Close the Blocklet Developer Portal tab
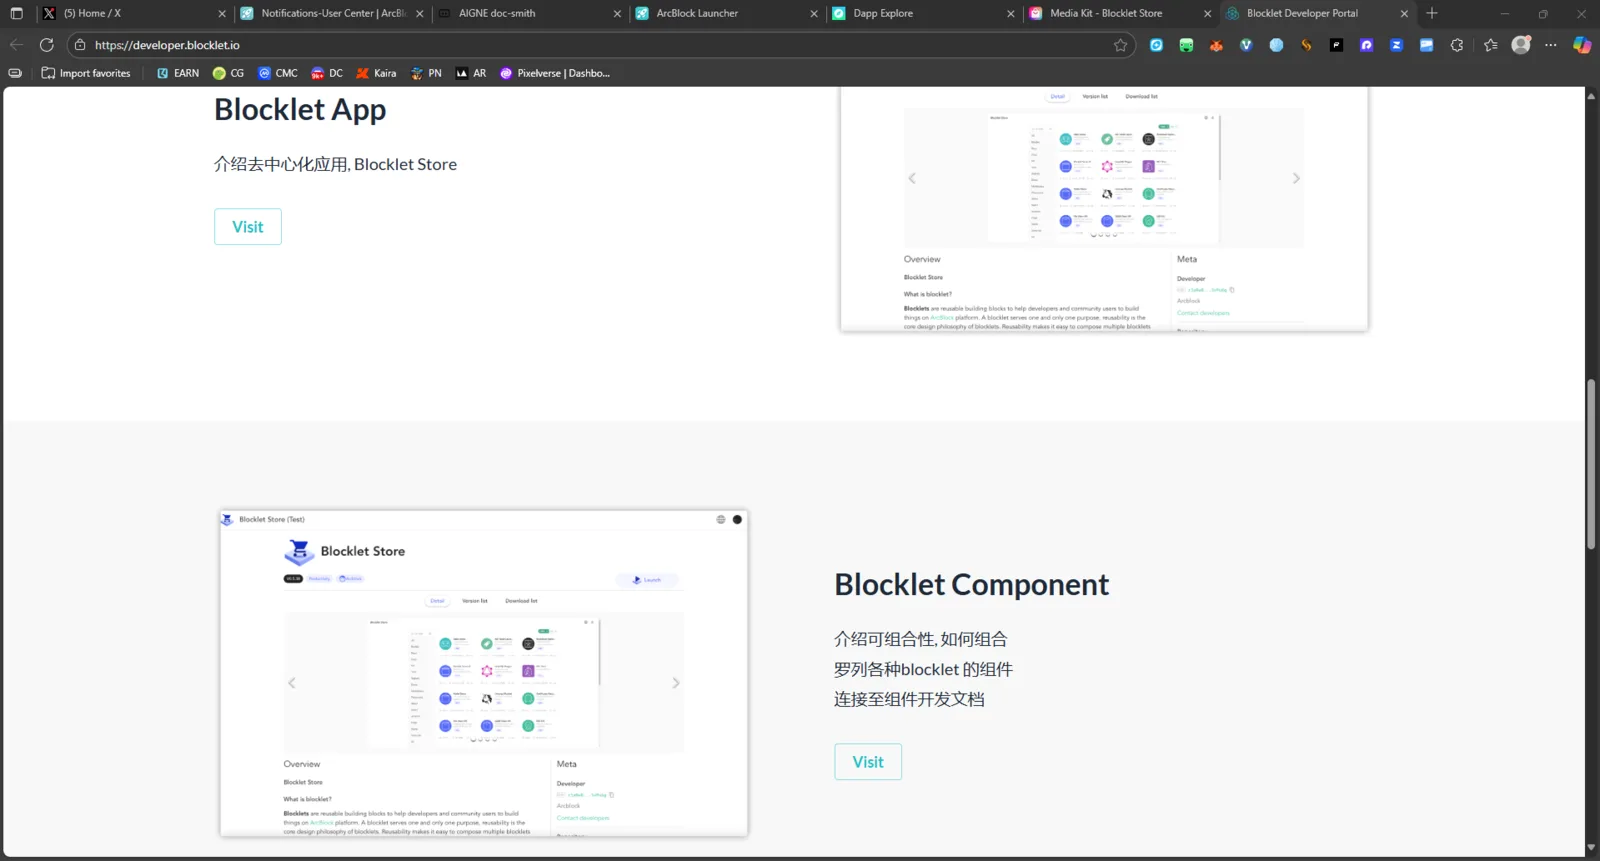The height and width of the screenshot is (861, 1600). coord(1404,14)
